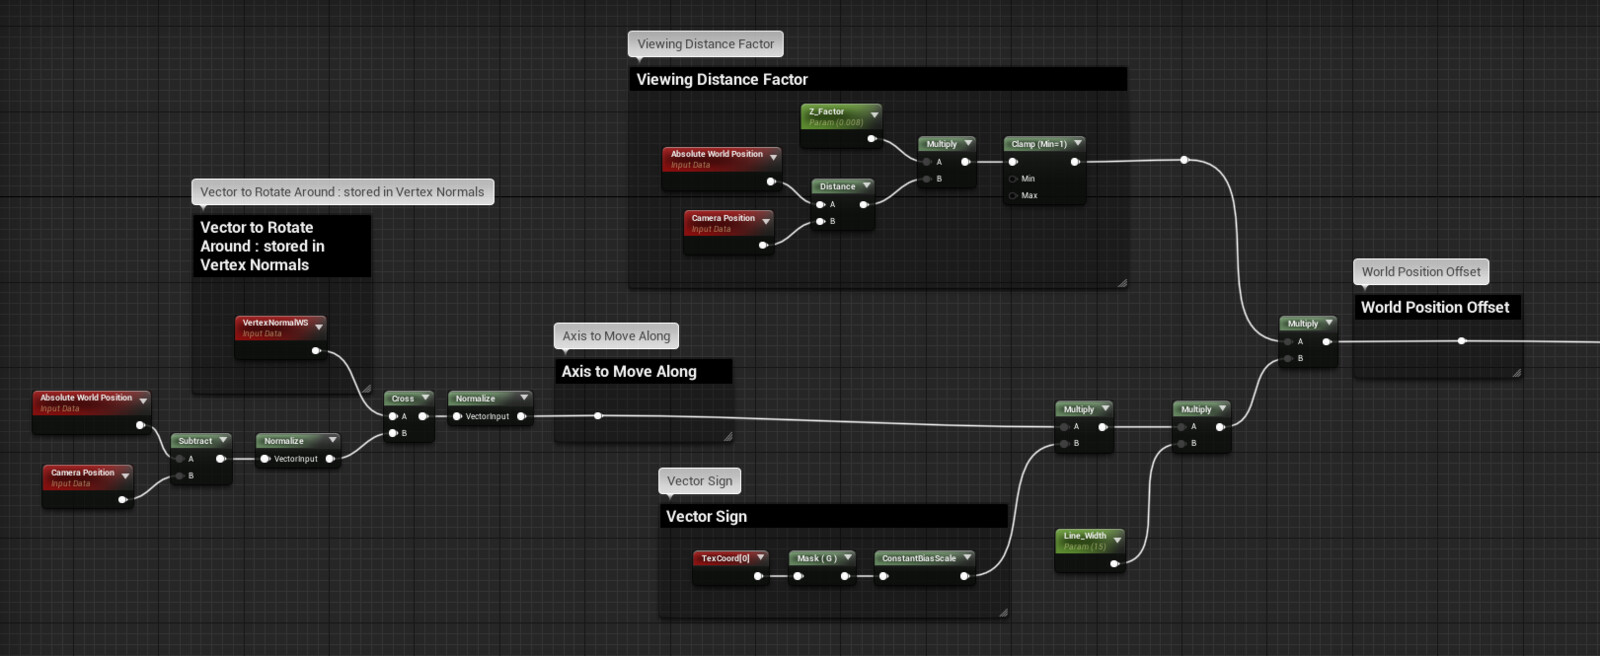Click the Clamp node's Max input pin
The image size is (1600, 656).
pos(1013,196)
